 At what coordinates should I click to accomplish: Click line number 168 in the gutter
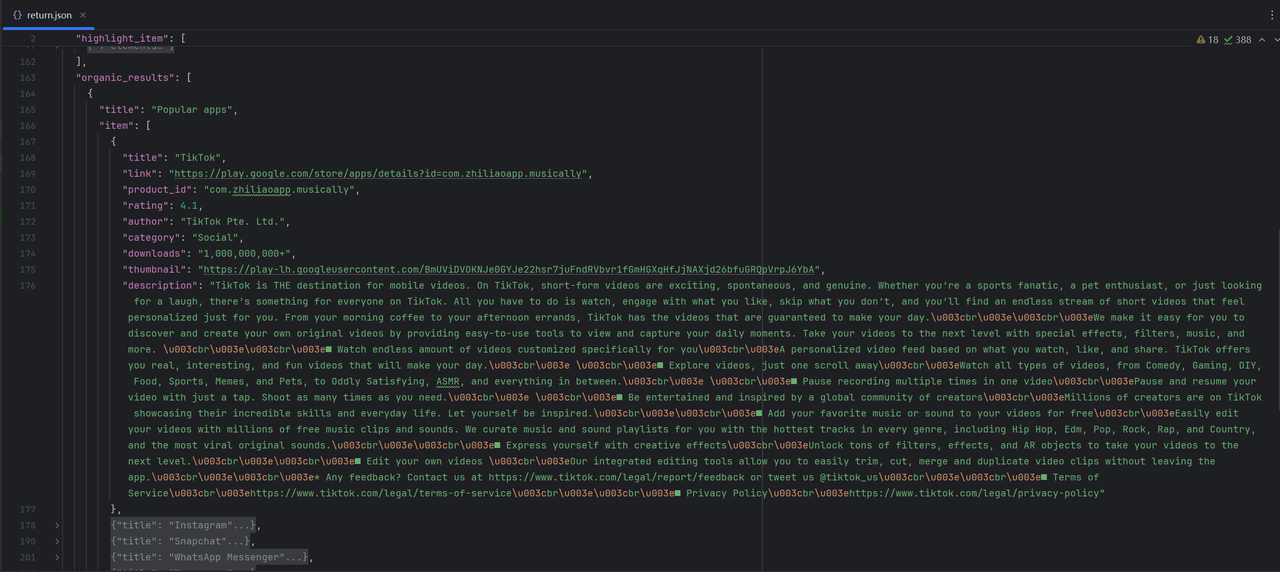[27, 158]
